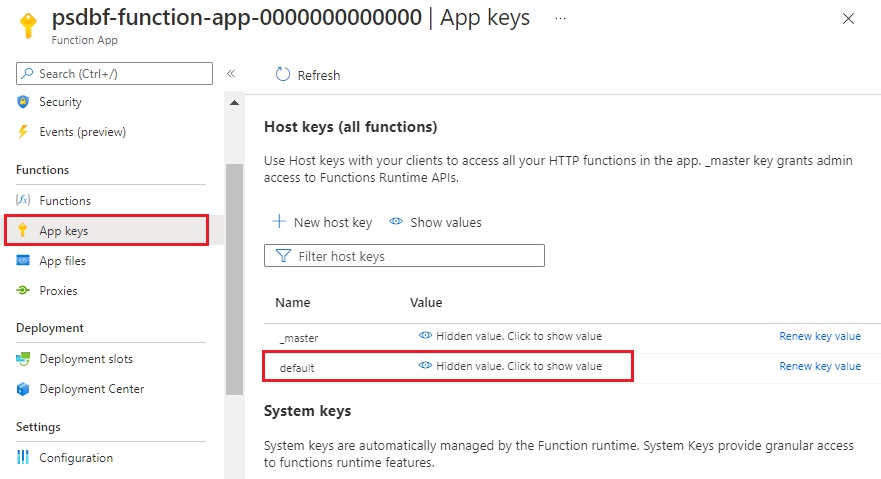Click New host key button
Screen dimensions: 881x479
click(322, 222)
